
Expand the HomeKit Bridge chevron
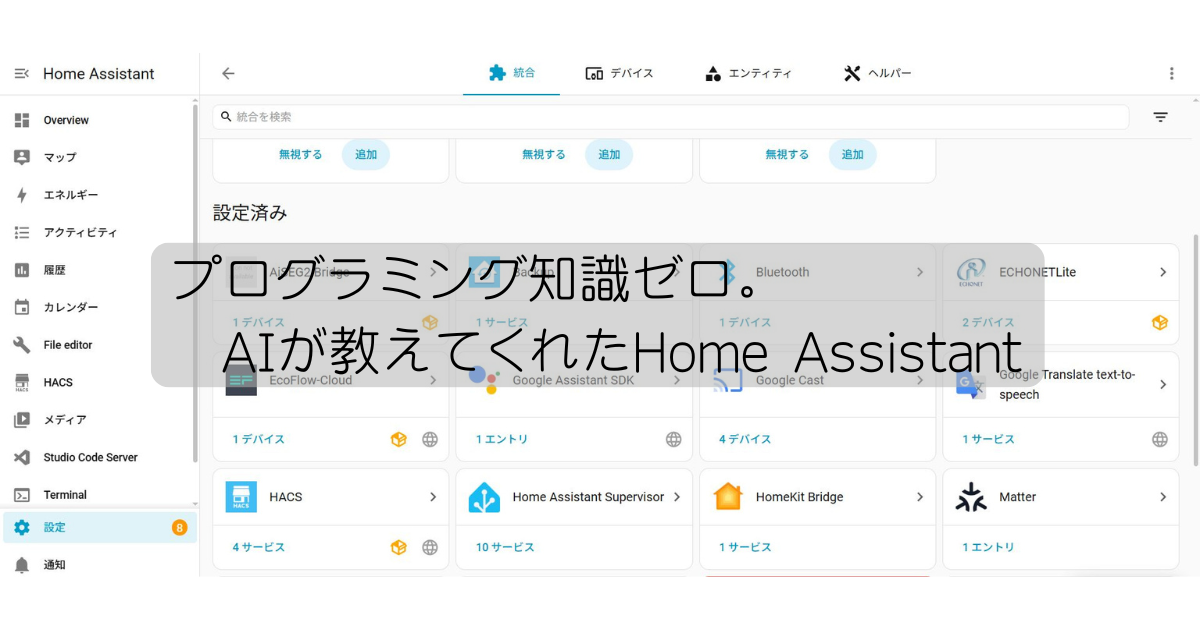tap(920, 497)
